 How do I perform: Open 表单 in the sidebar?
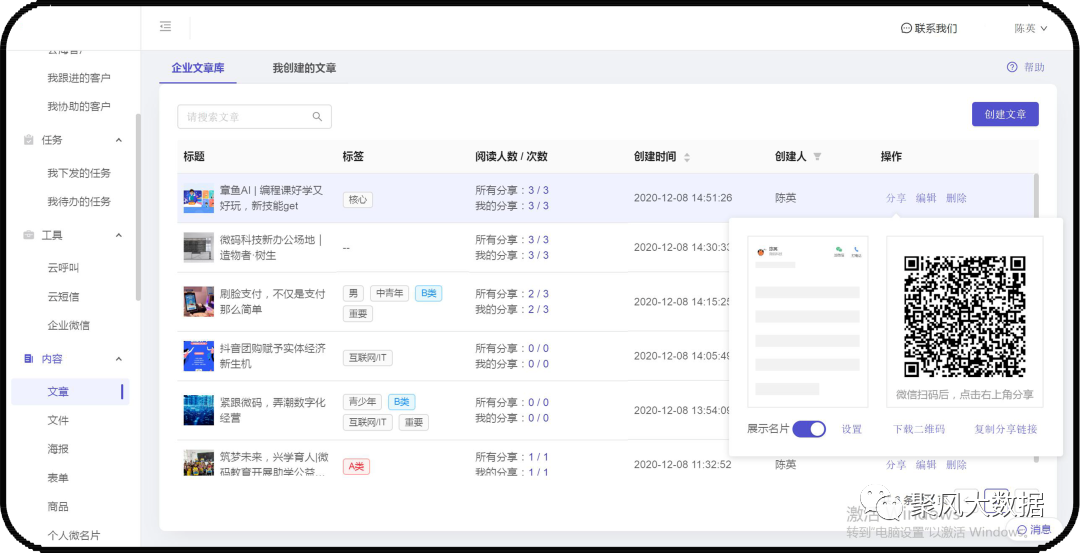[58, 478]
